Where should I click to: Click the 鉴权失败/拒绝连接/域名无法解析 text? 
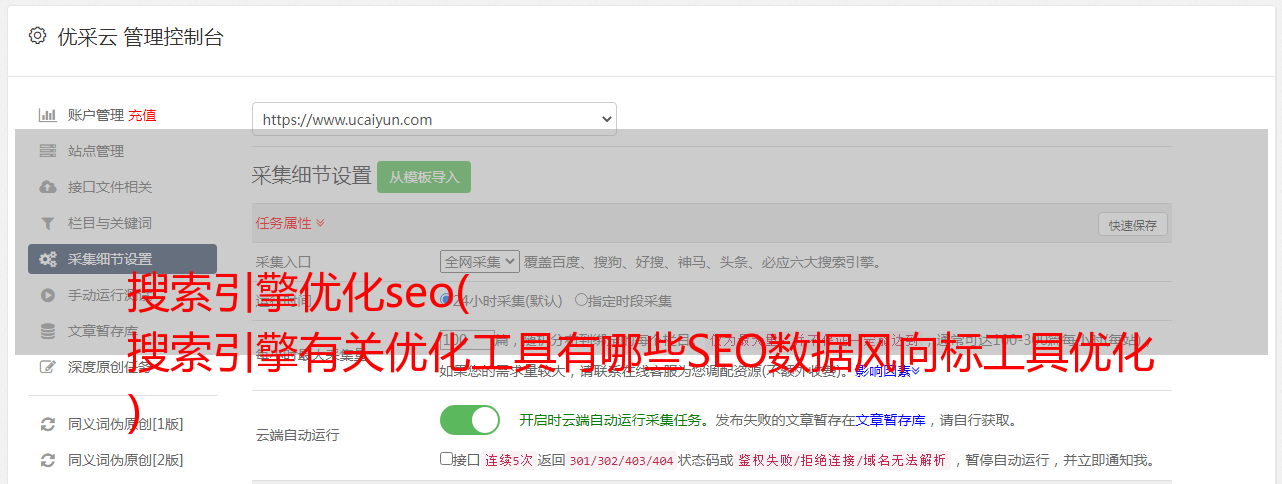click(x=842, y=460)
